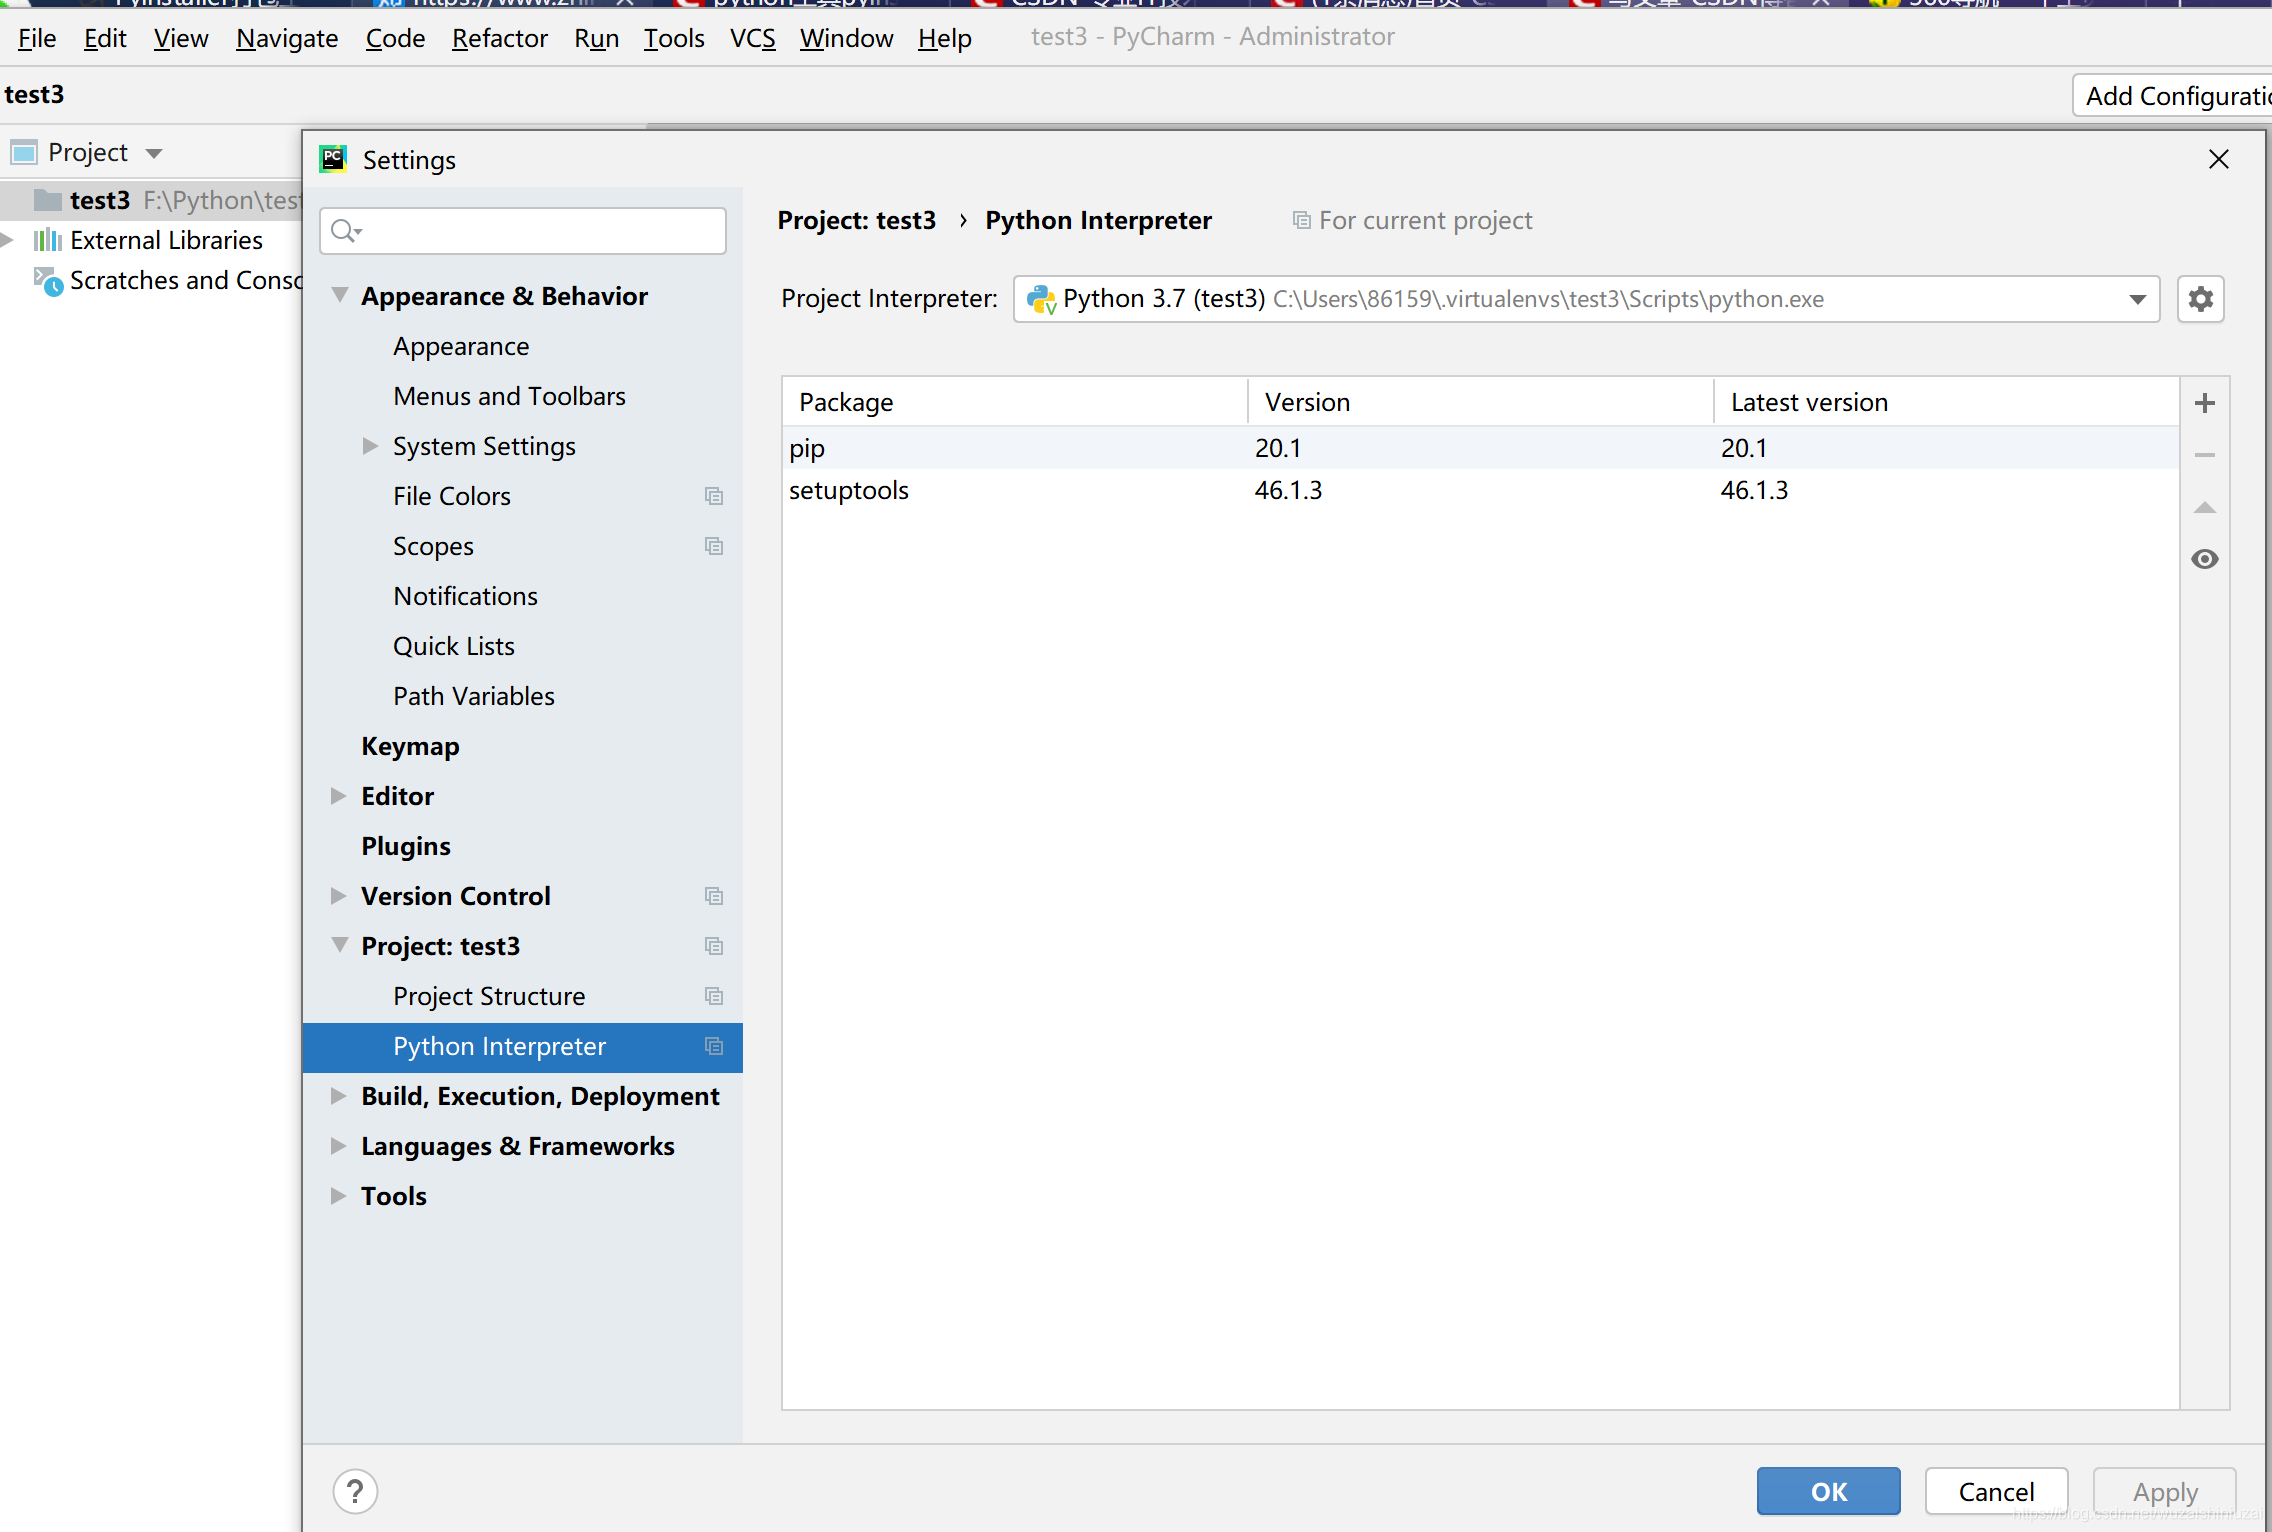Click the add package plus icon

2205,404
